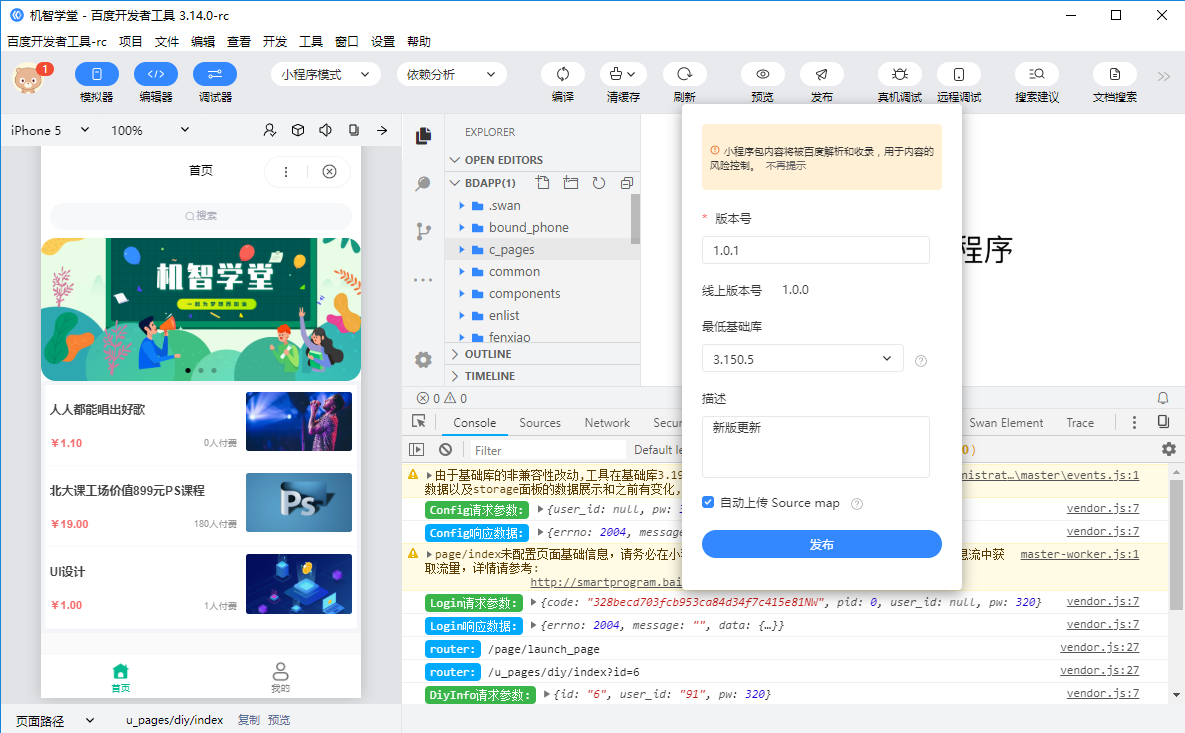Screen dimensions: 1185x733
Task: Toggle 自动上传 Source map checkbox
Action: pos(708,502)
